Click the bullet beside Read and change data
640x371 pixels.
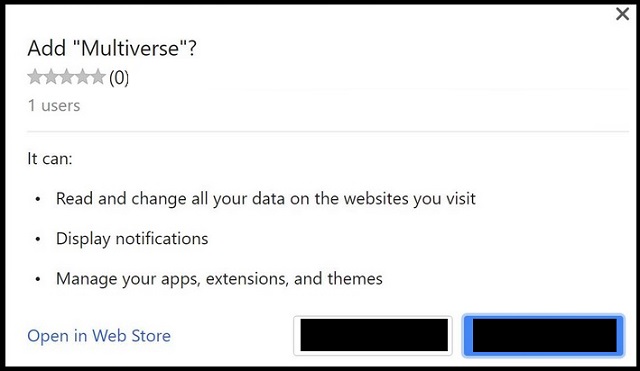[38, 200]
